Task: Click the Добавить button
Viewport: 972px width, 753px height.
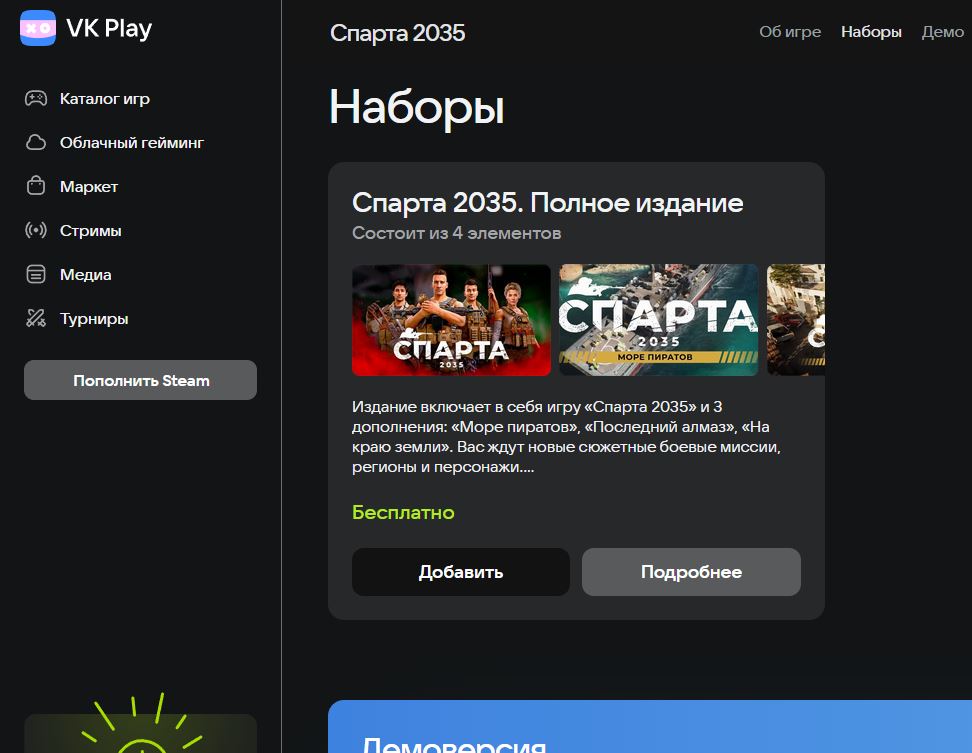Action: point(461,572)
